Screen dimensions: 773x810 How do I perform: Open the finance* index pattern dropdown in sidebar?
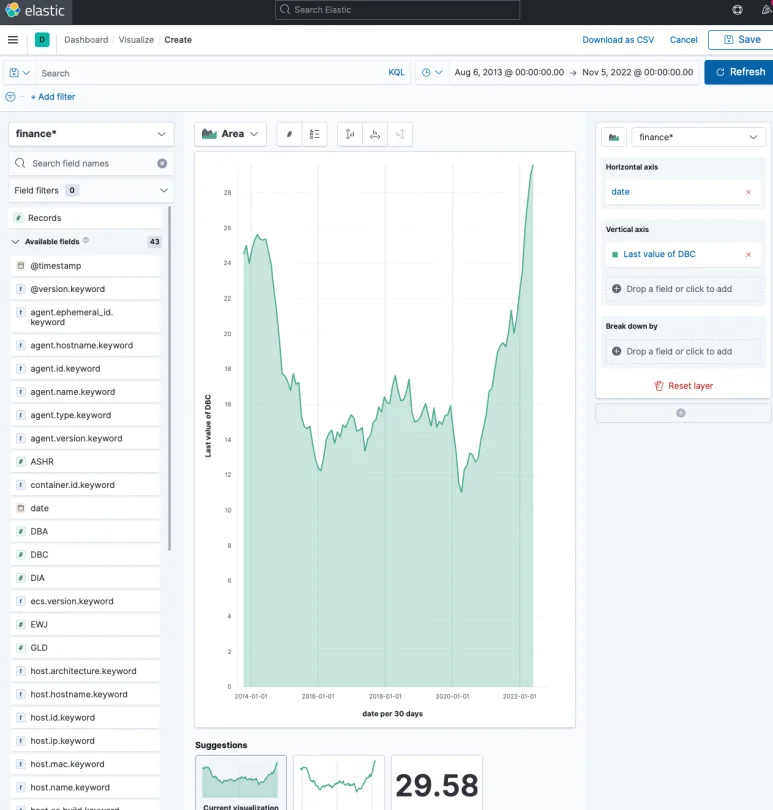[91, 134]
